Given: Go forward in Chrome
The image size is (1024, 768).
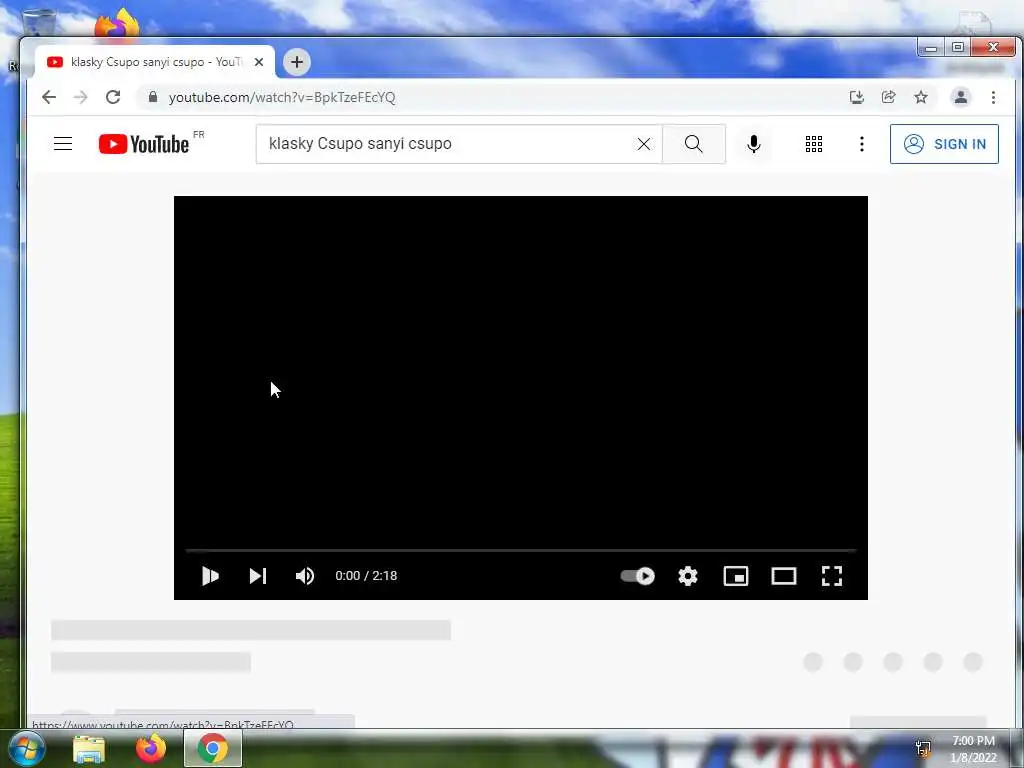Looking at the screenshot, I should pyautogui.click(x=81, y=97).
